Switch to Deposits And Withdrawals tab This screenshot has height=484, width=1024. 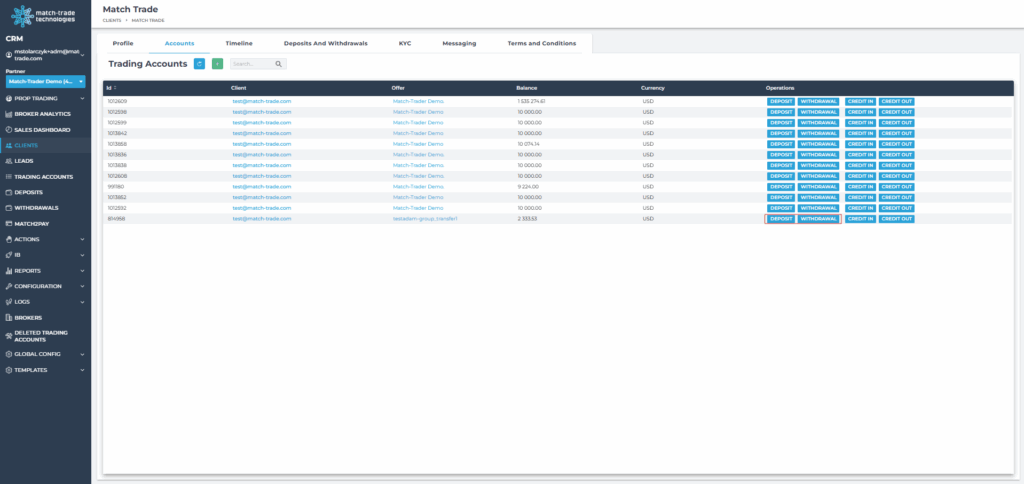pyautogui.click(x=324, y=44)
